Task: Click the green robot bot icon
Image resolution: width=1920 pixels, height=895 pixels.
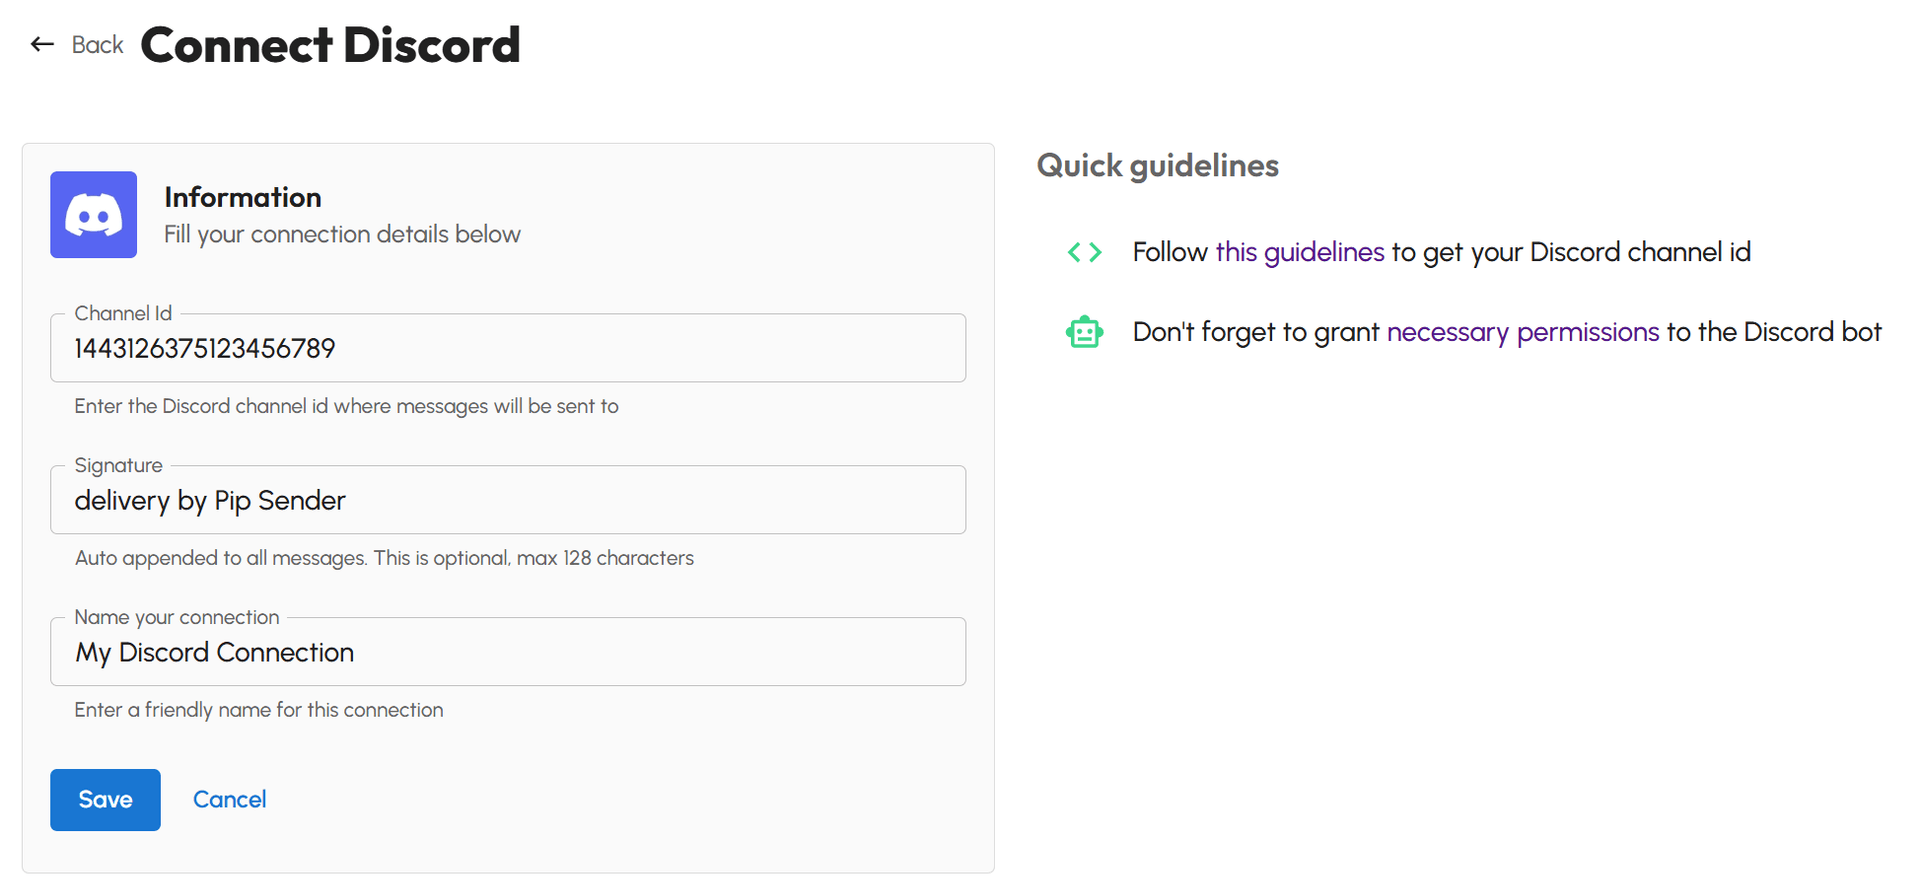Action: coord(1084,332)
